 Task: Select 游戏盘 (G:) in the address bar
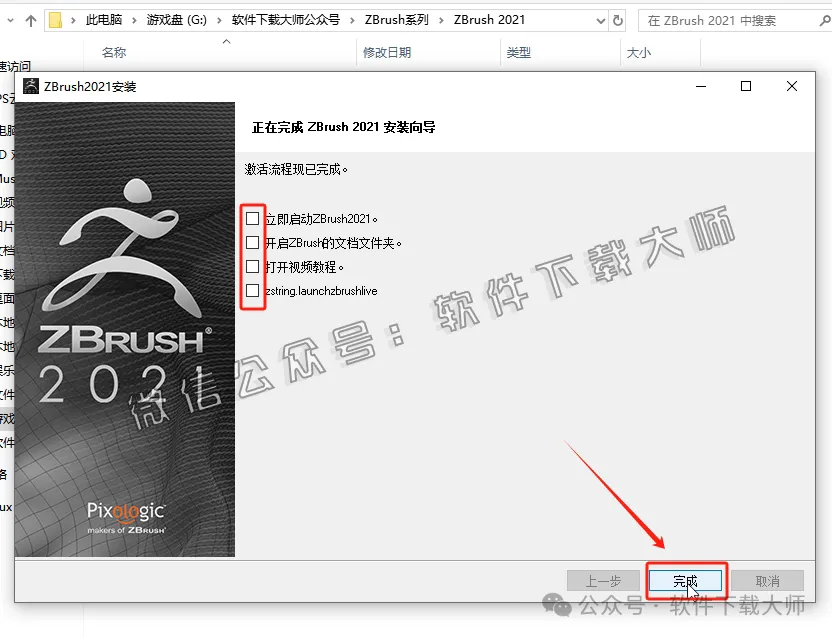pos(175,19)
